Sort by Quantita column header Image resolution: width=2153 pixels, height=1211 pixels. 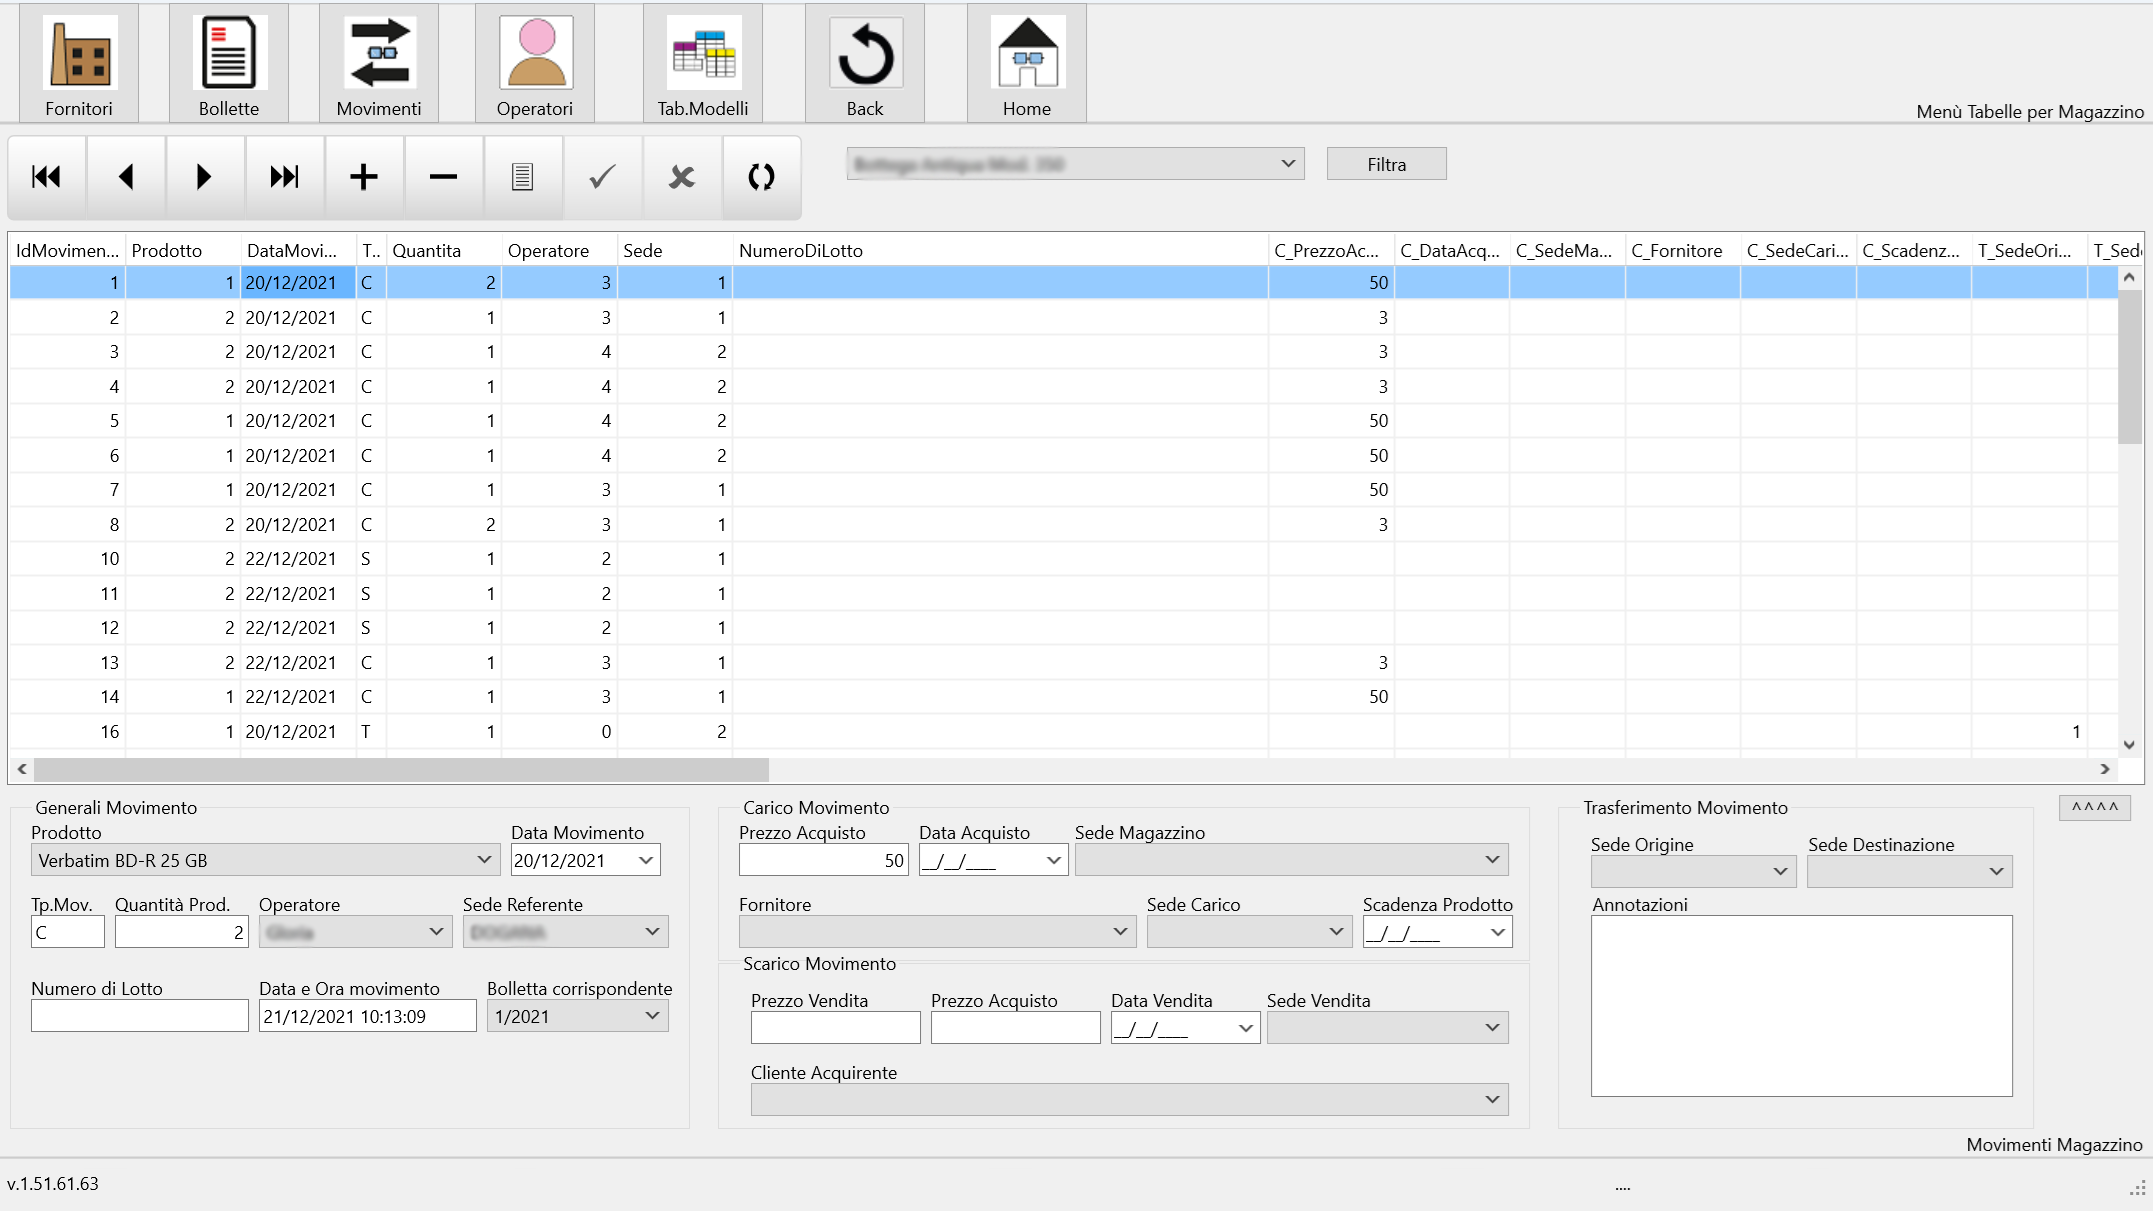pos(444,250)
